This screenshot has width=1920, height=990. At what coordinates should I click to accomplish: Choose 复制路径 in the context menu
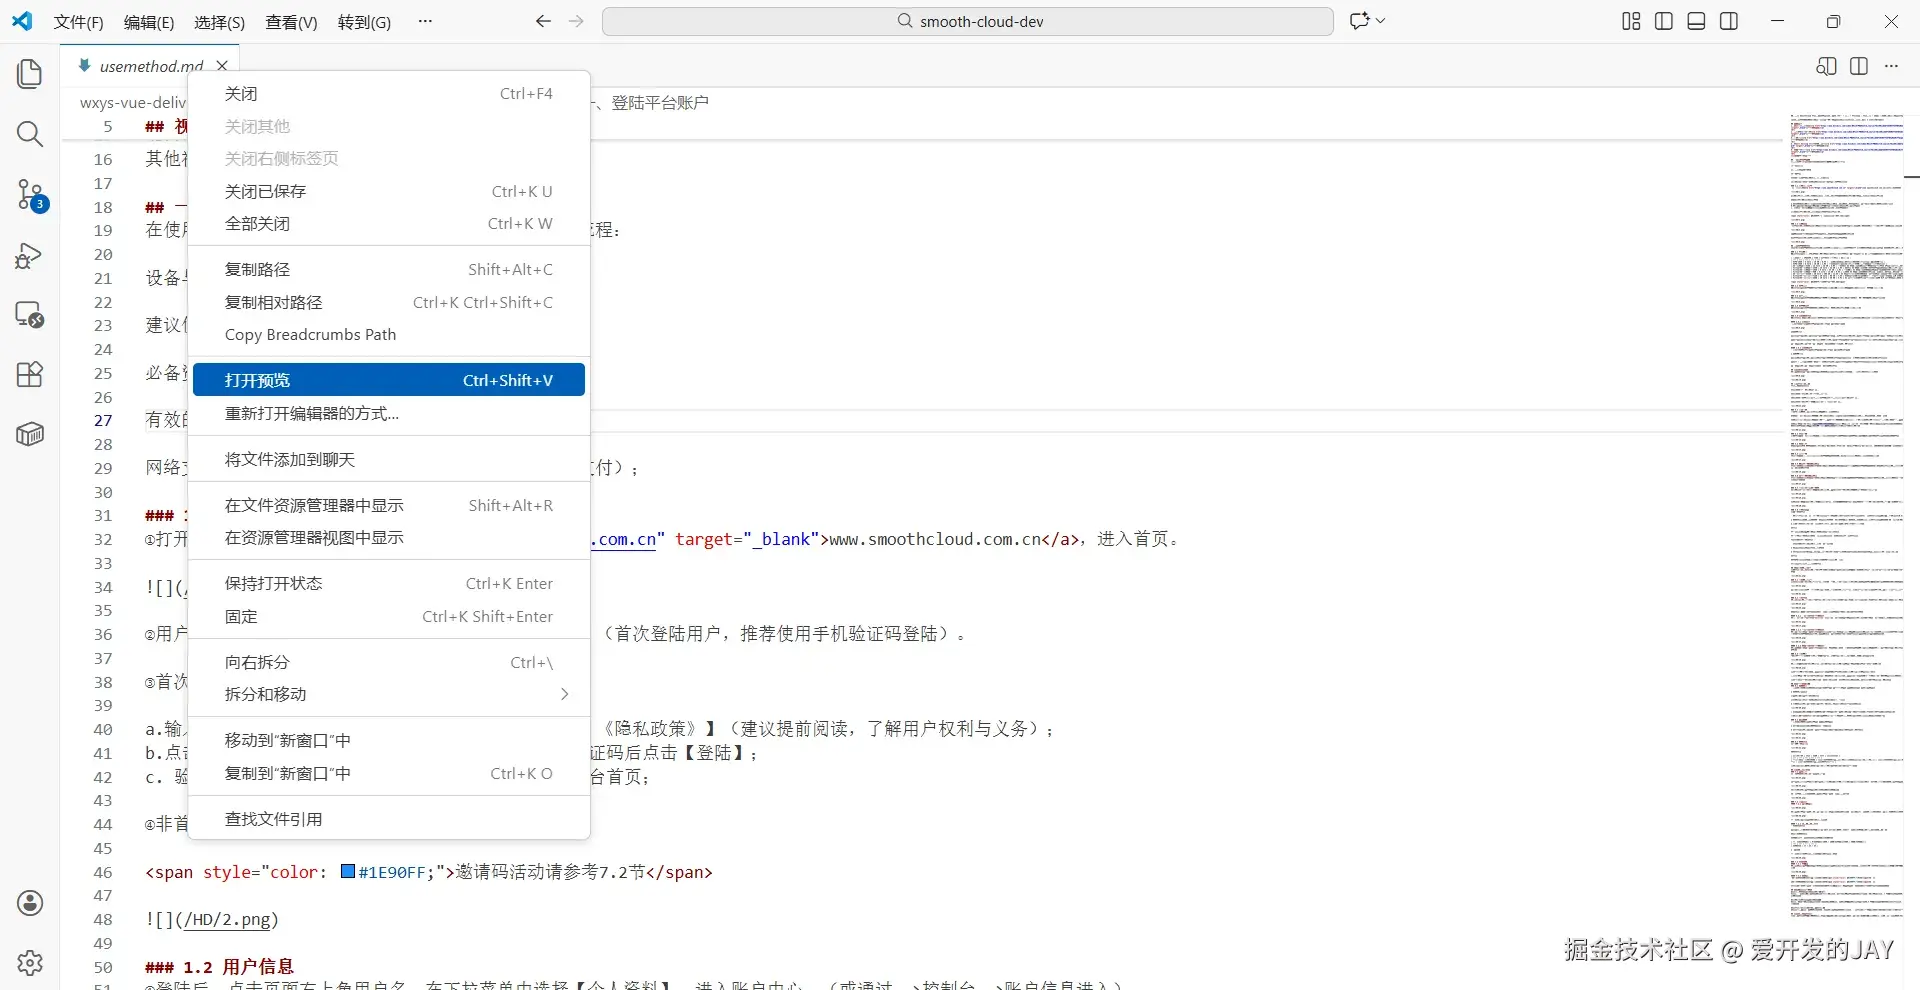click(389, 270)
